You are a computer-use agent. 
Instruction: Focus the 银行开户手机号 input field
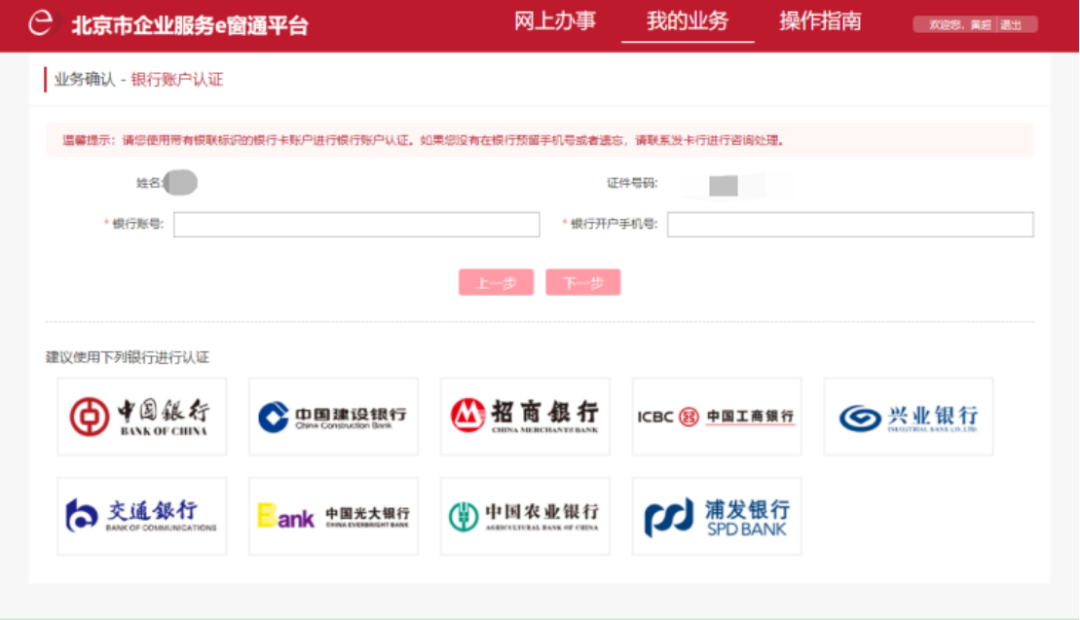click(851, 225)
